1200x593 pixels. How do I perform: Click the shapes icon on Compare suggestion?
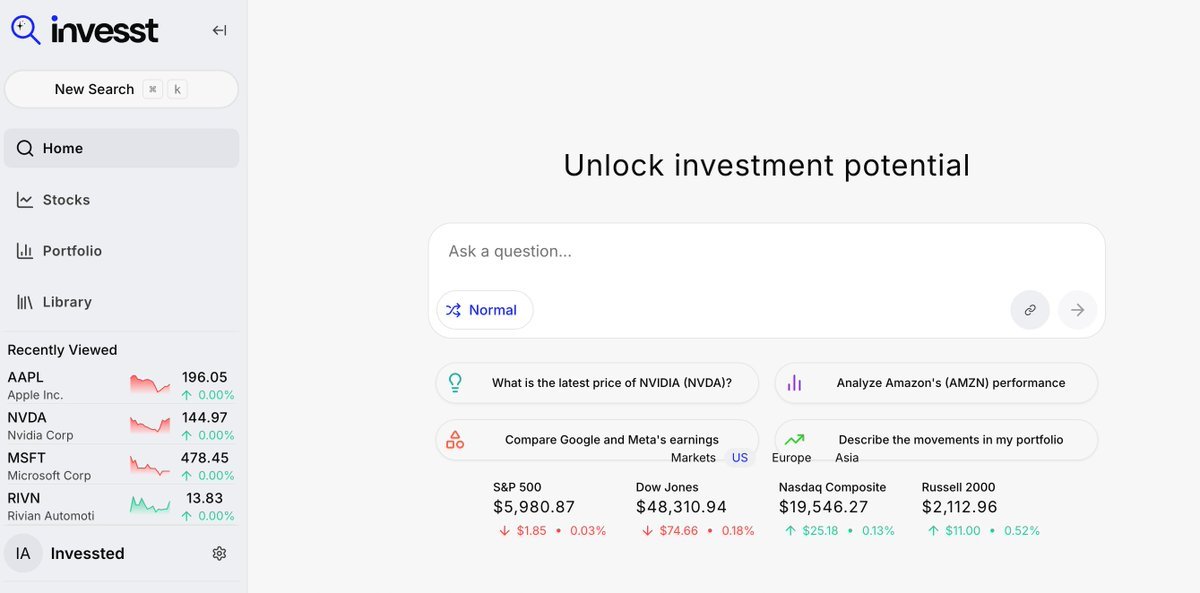[455, 440]
